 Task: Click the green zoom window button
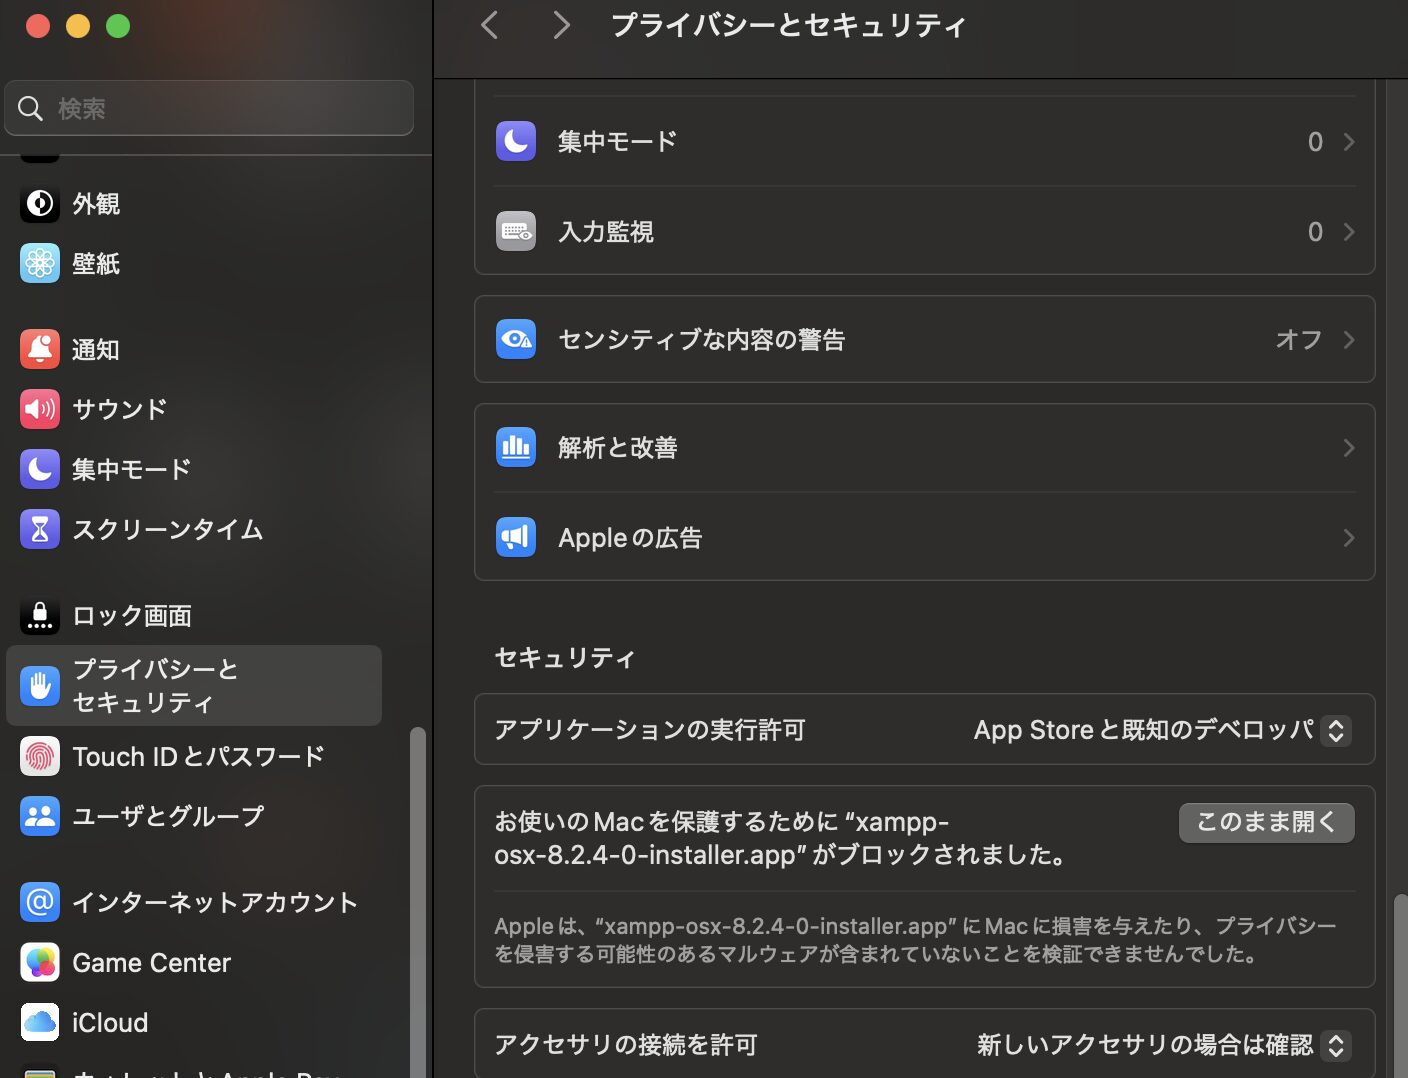(118, 26)
